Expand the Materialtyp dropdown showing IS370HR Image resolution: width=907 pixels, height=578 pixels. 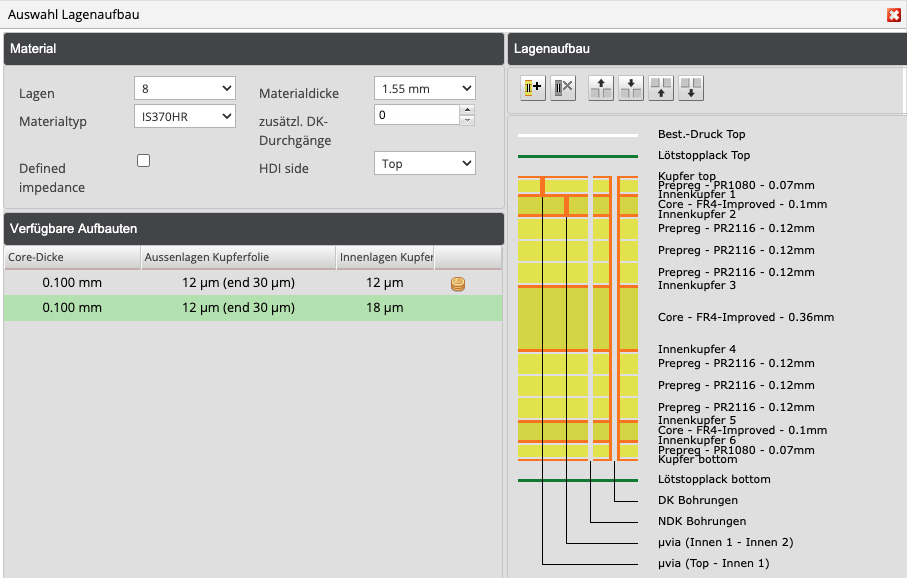(x=184, y=116)
